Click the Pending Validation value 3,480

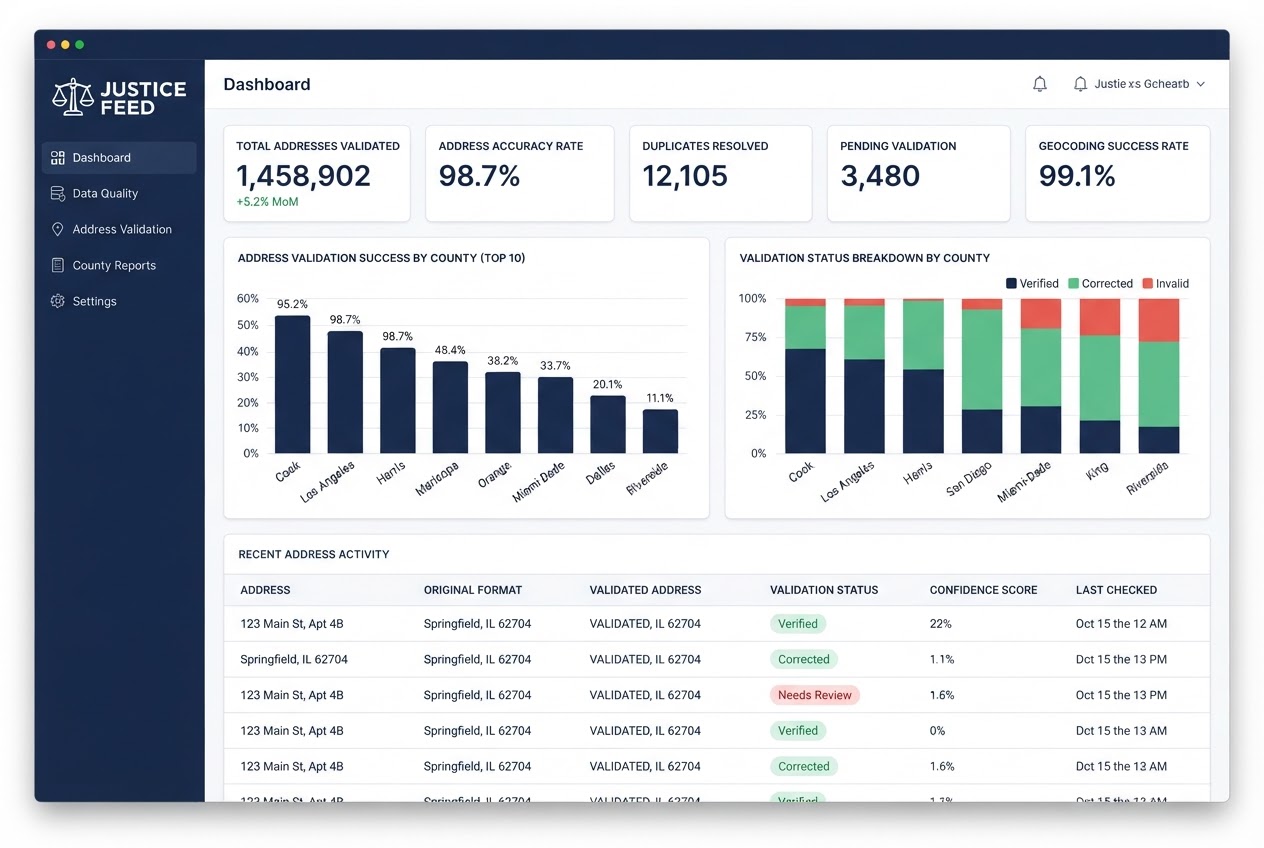pos(880,176)
